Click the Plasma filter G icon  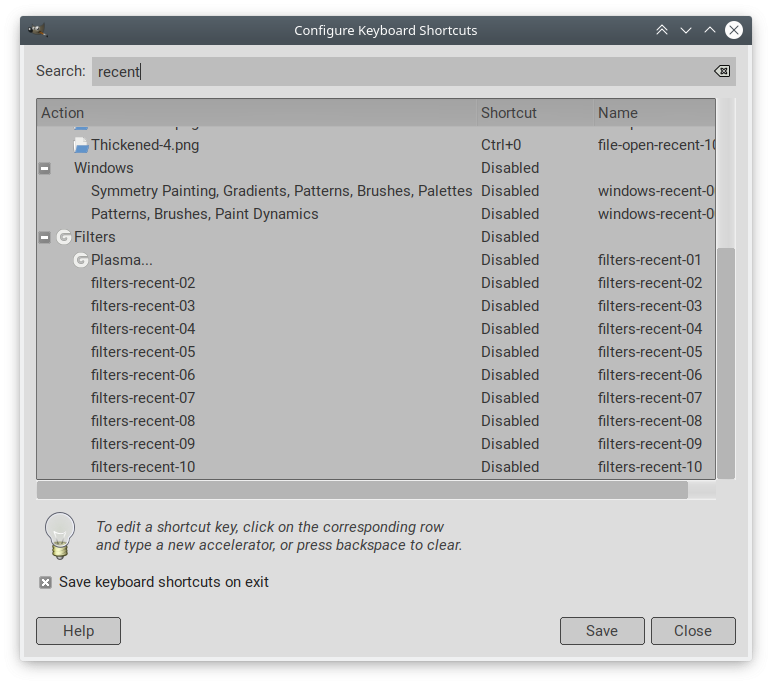tap(81, 260)
